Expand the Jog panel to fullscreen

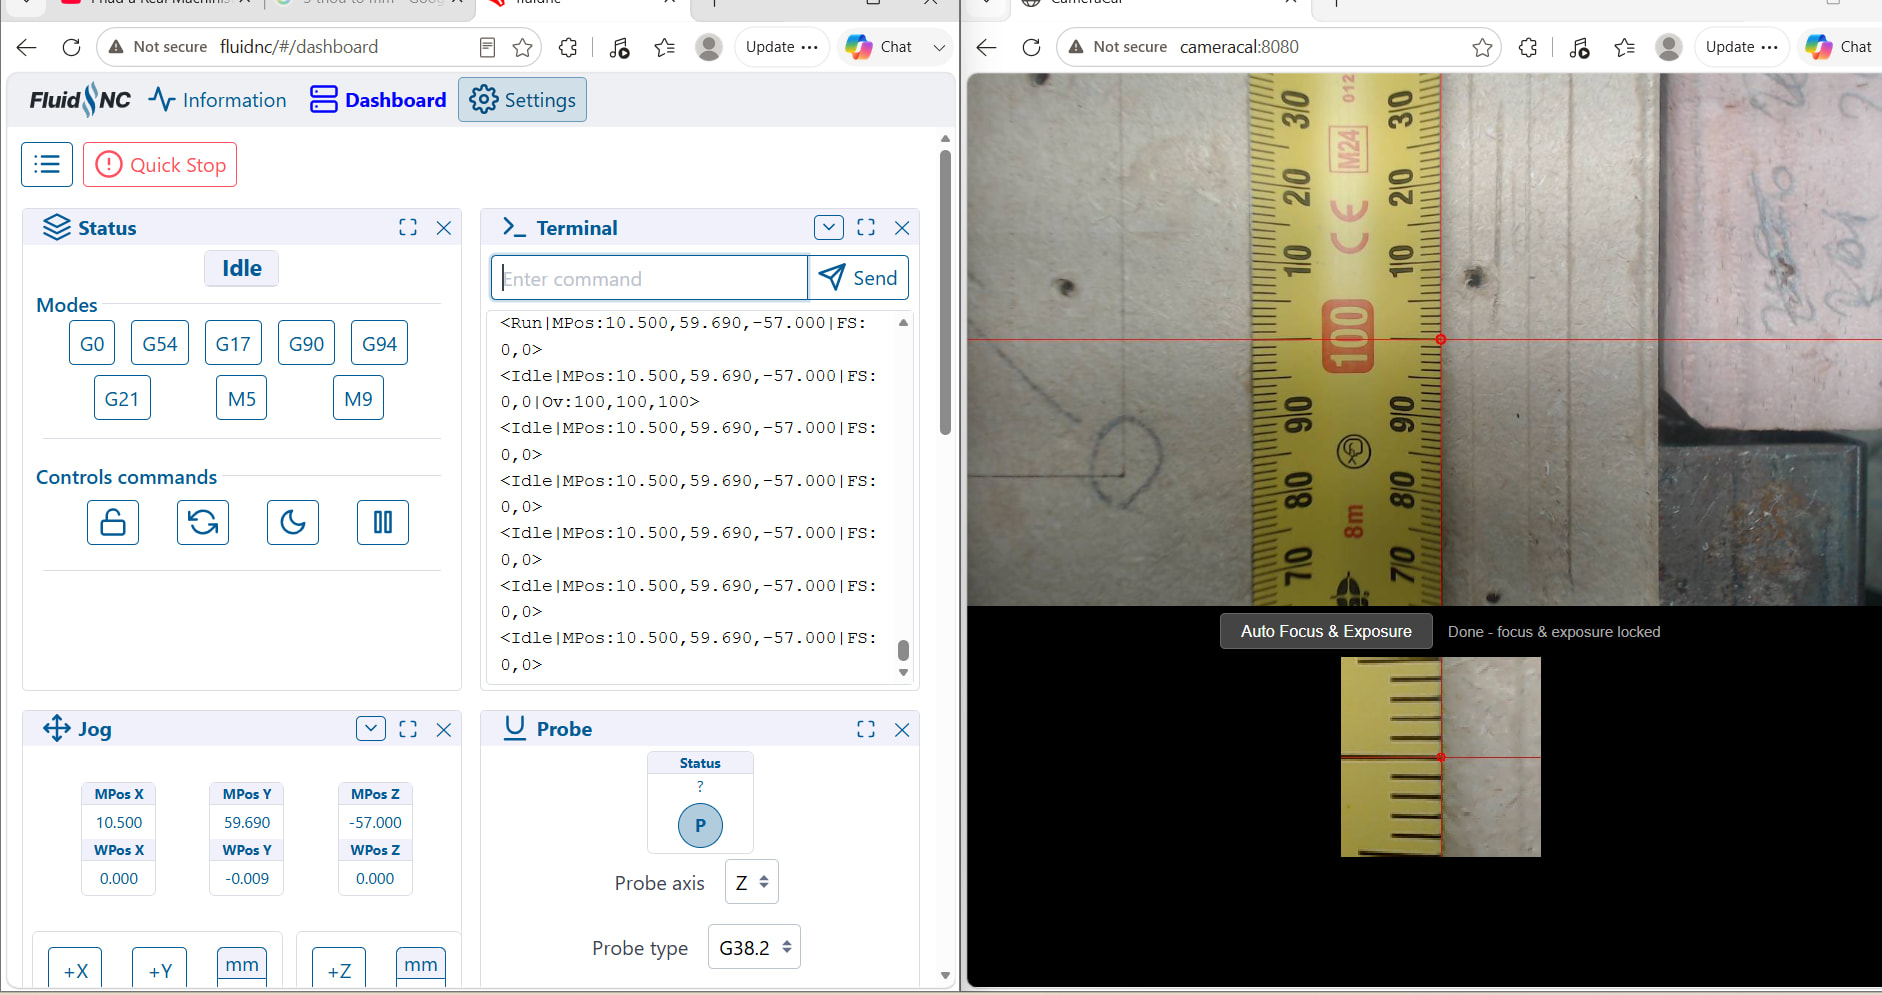click(x=408, y=729)
